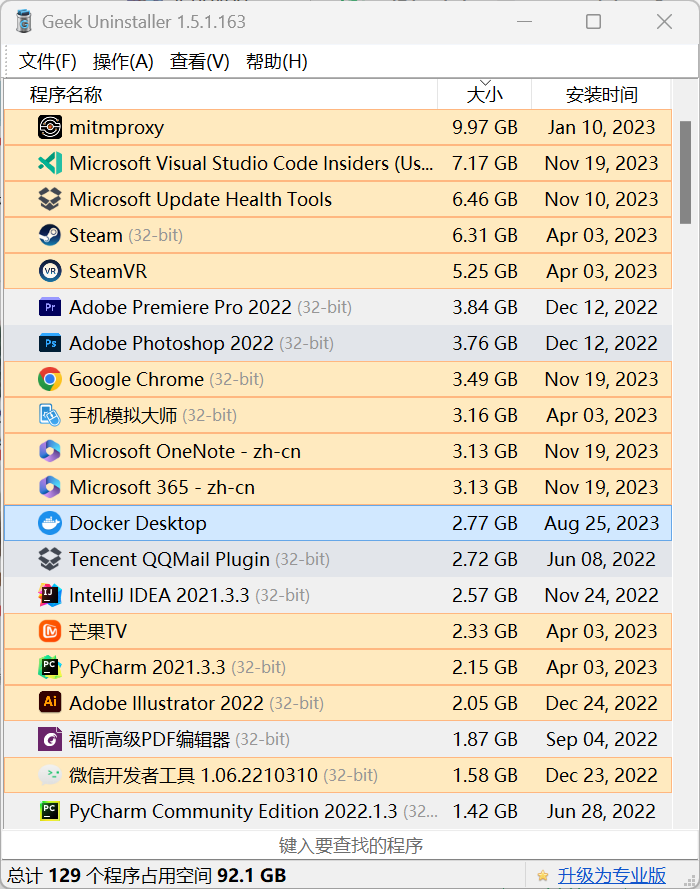Select the 芒果TV name text
The image size is (700, 889).
click(x=97, y=631)
